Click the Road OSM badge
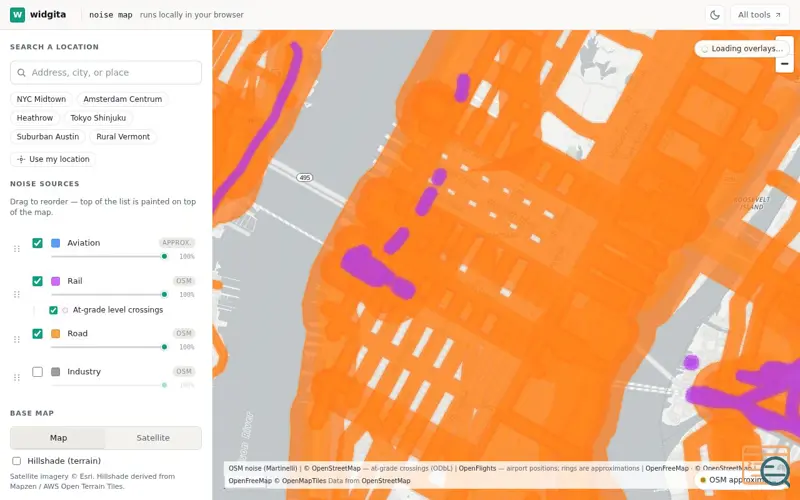Image resolution: width=800 pixels, height=500 pixels. point(184,334)
